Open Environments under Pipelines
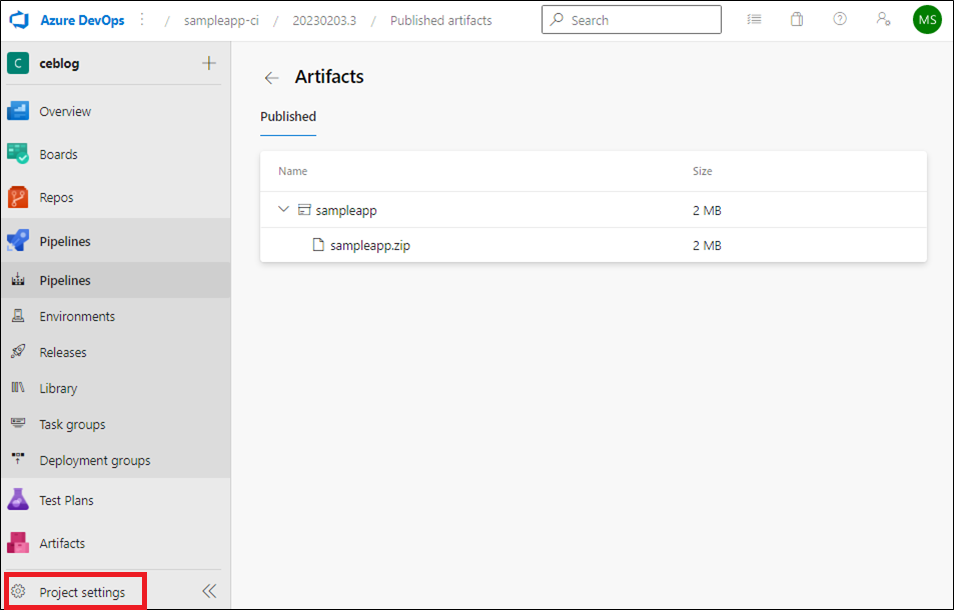Viewport: 954px width, 610px height. click(x=116, y=316)
